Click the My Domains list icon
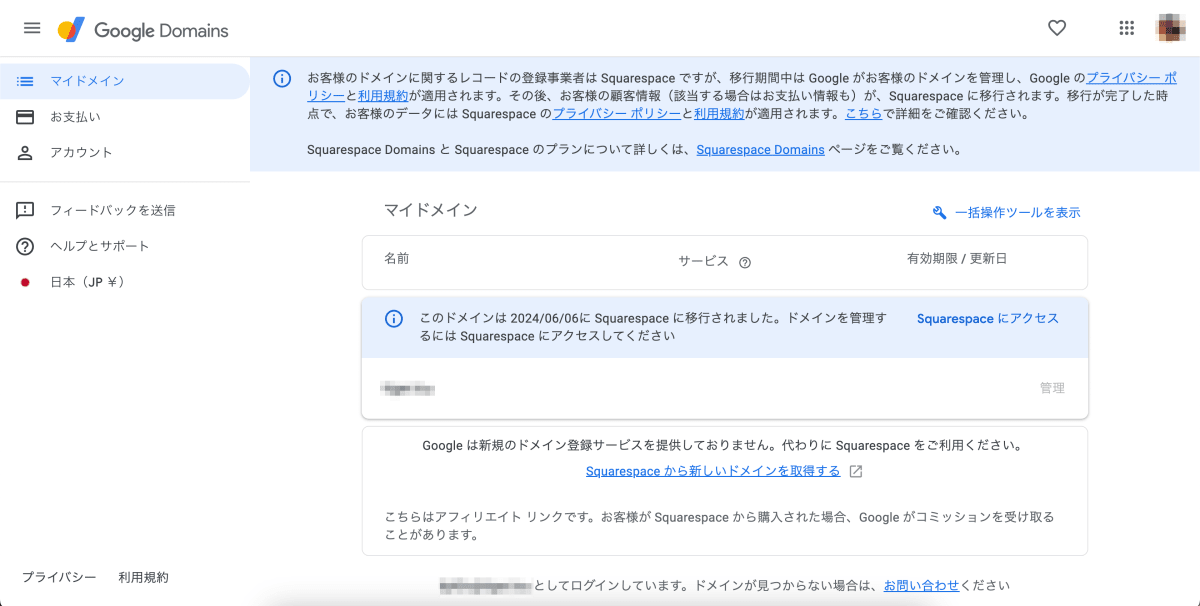Screen dimensions: 1200x606 [26, 81]
